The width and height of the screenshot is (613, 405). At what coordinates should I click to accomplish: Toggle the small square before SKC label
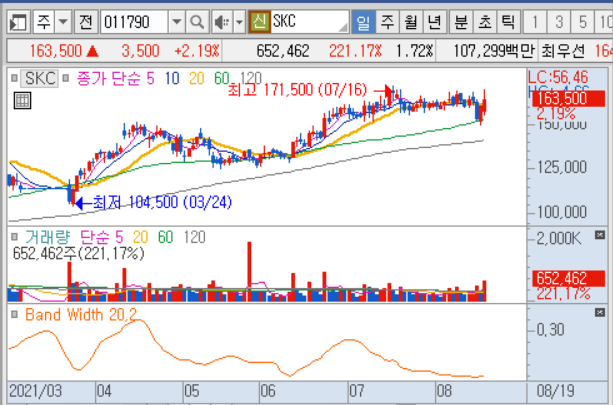pos(14,78)
